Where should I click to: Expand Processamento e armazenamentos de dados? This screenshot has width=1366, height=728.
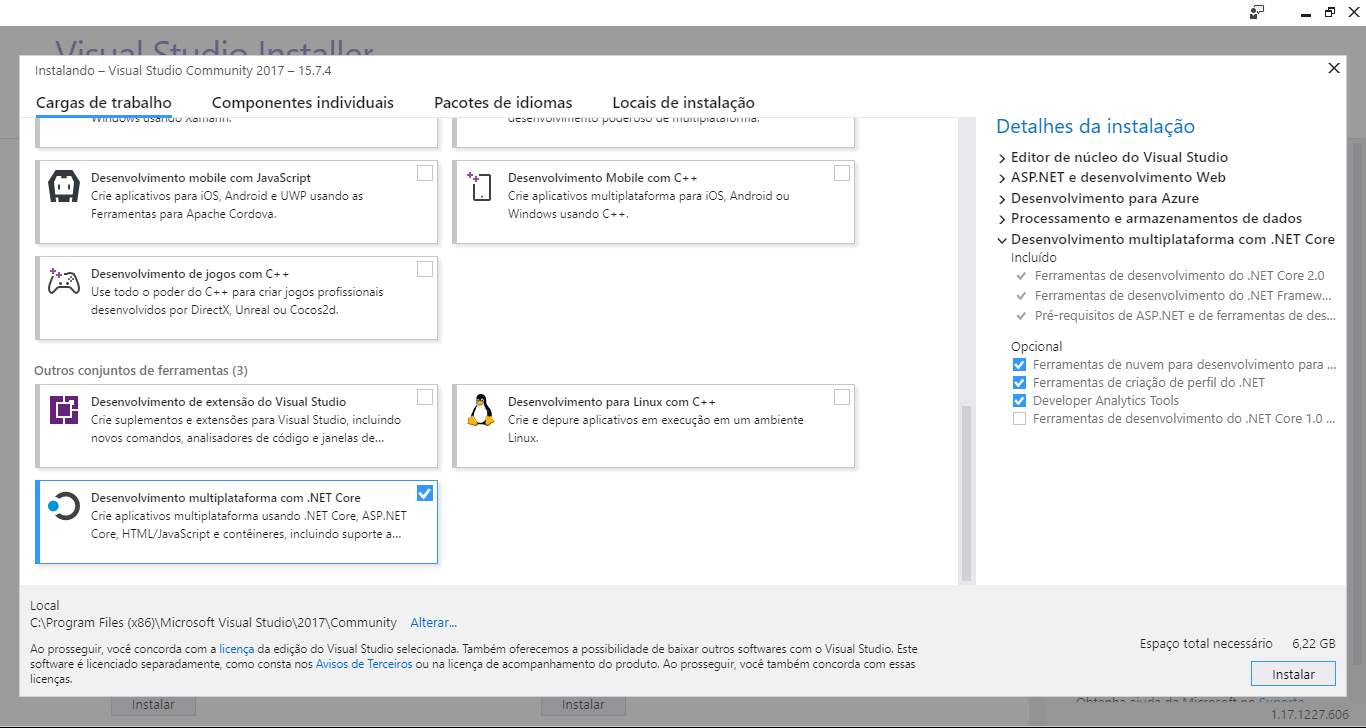point(1003,219)
